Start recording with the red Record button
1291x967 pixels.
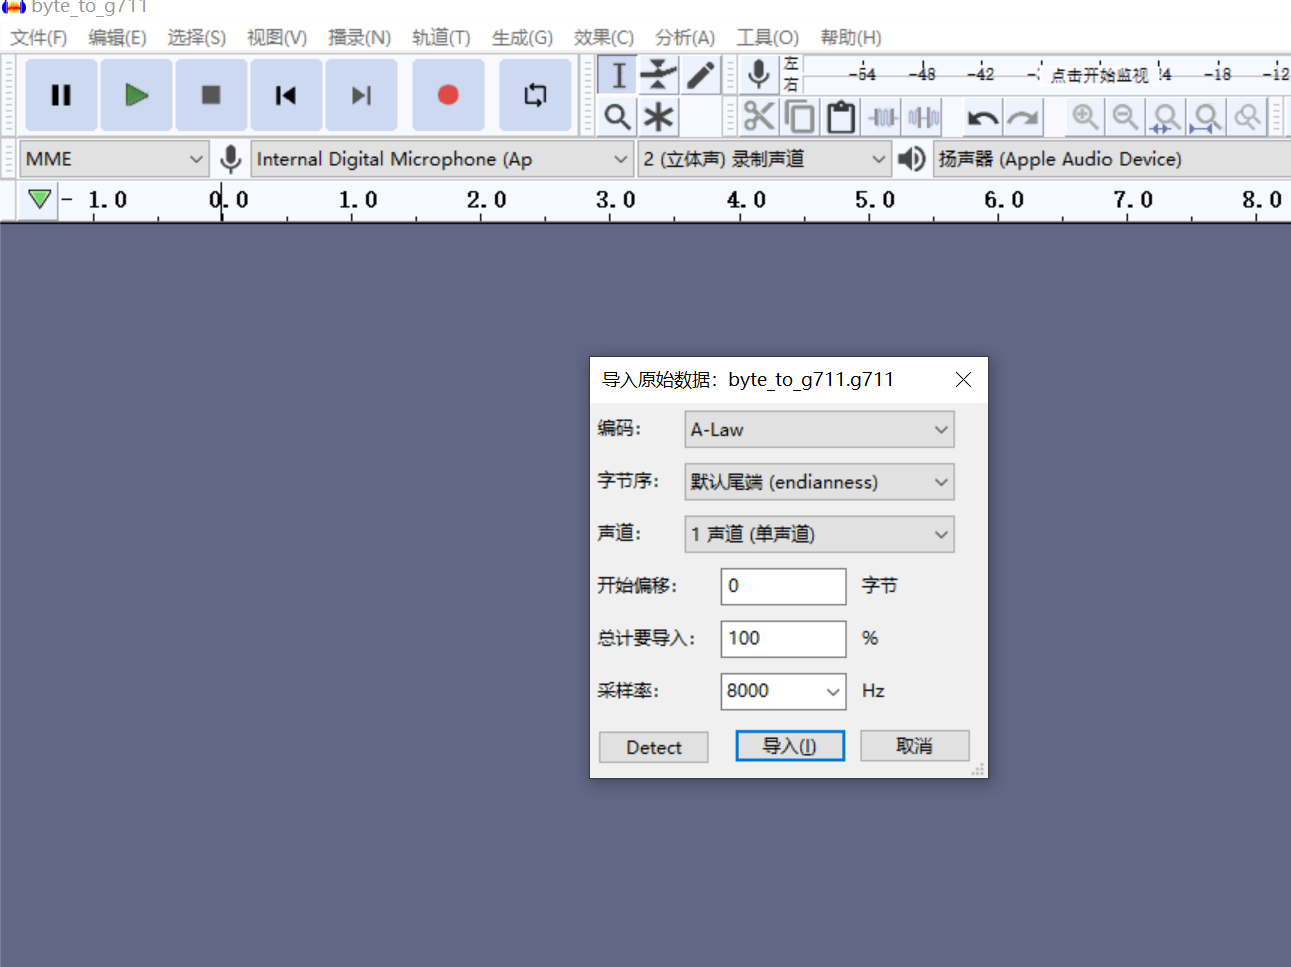448,95
